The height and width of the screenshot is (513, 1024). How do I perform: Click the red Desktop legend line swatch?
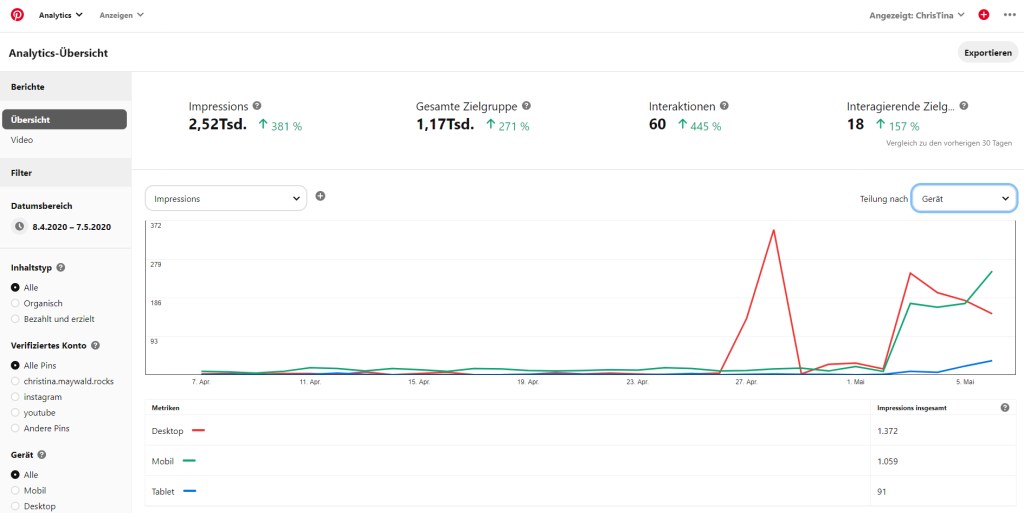198,430
